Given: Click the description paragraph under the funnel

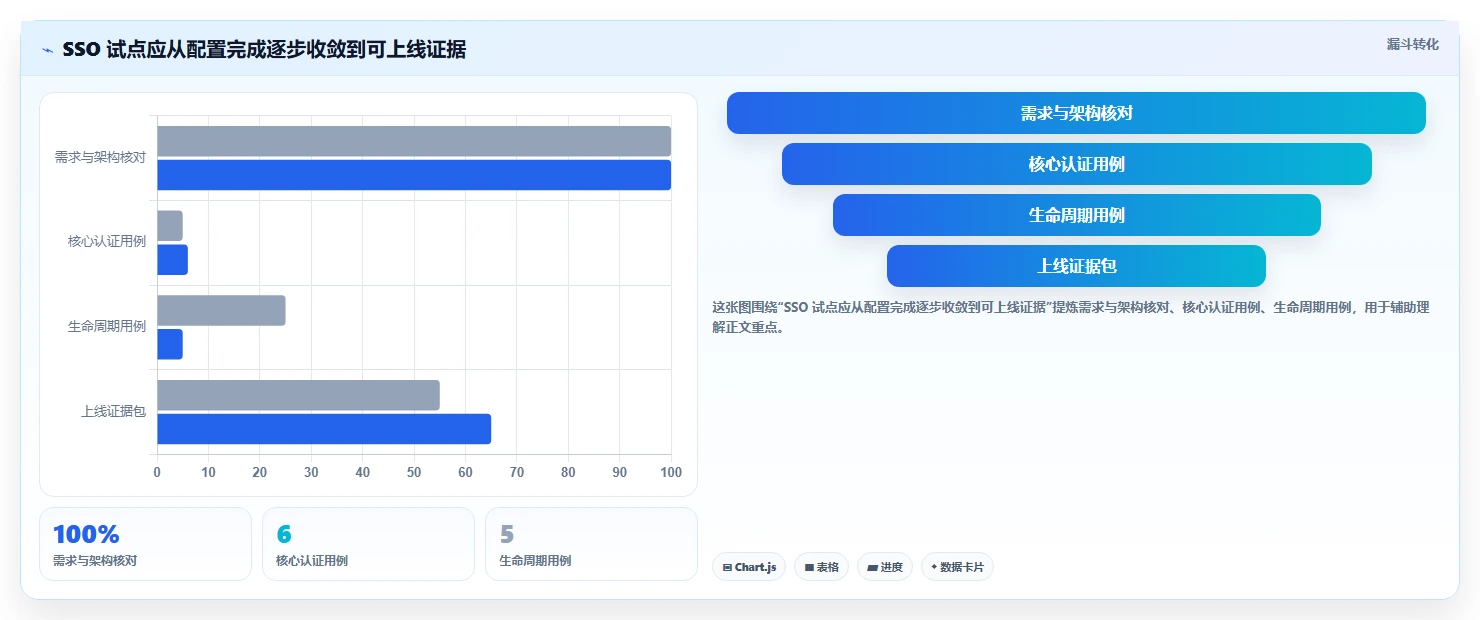Looking at the screenshot, I should [x=1071, y=317].
